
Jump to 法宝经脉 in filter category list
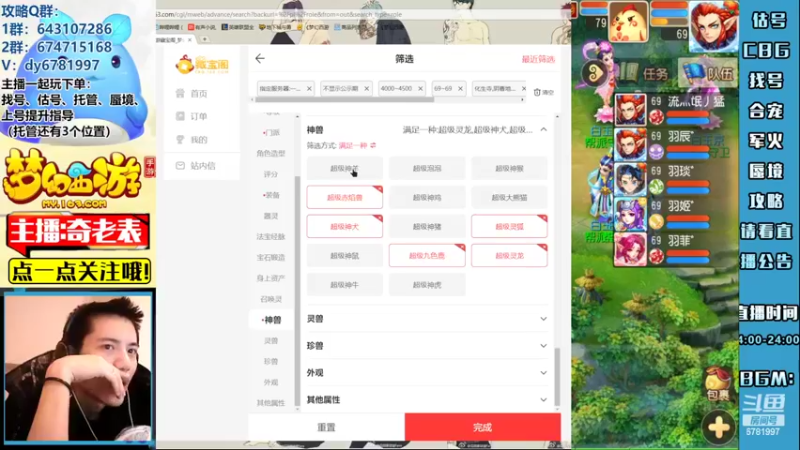[x=271, y=236]
